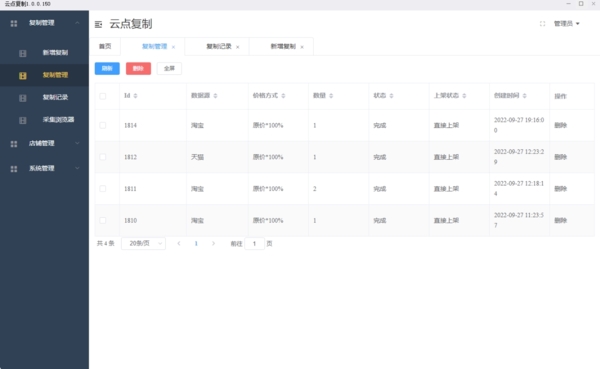Image resolution: width=600 pixels, height=369 pixels.
Task: Close the 复制管理 tab with its x
Action: pos(173,47)
